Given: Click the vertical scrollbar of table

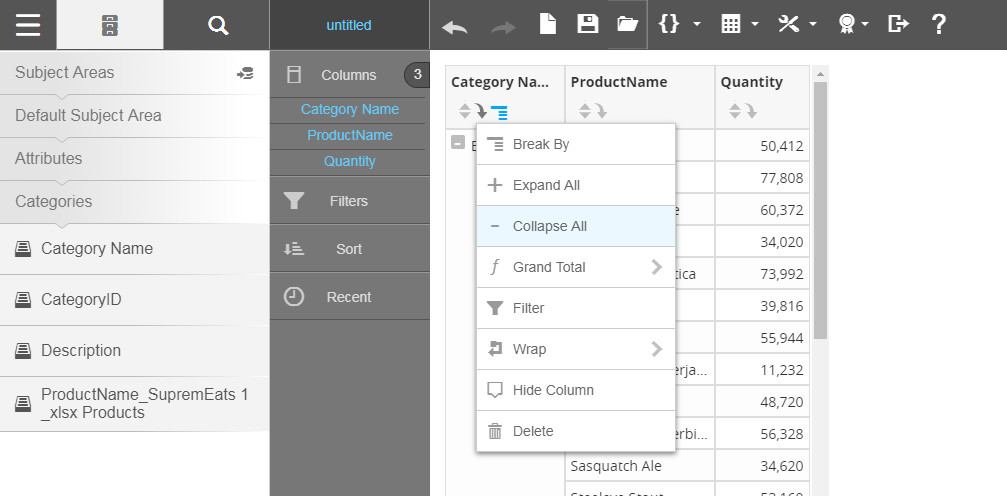Looking at the screenshot, I should (x=820, y=210).
